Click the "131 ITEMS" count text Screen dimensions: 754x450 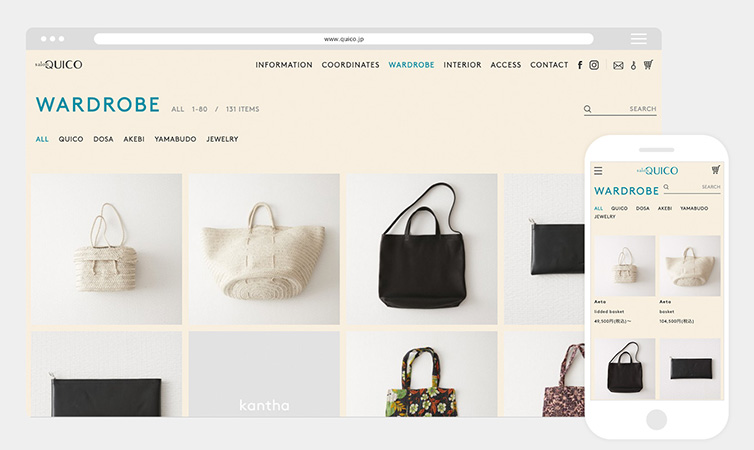tap(242, 110)
